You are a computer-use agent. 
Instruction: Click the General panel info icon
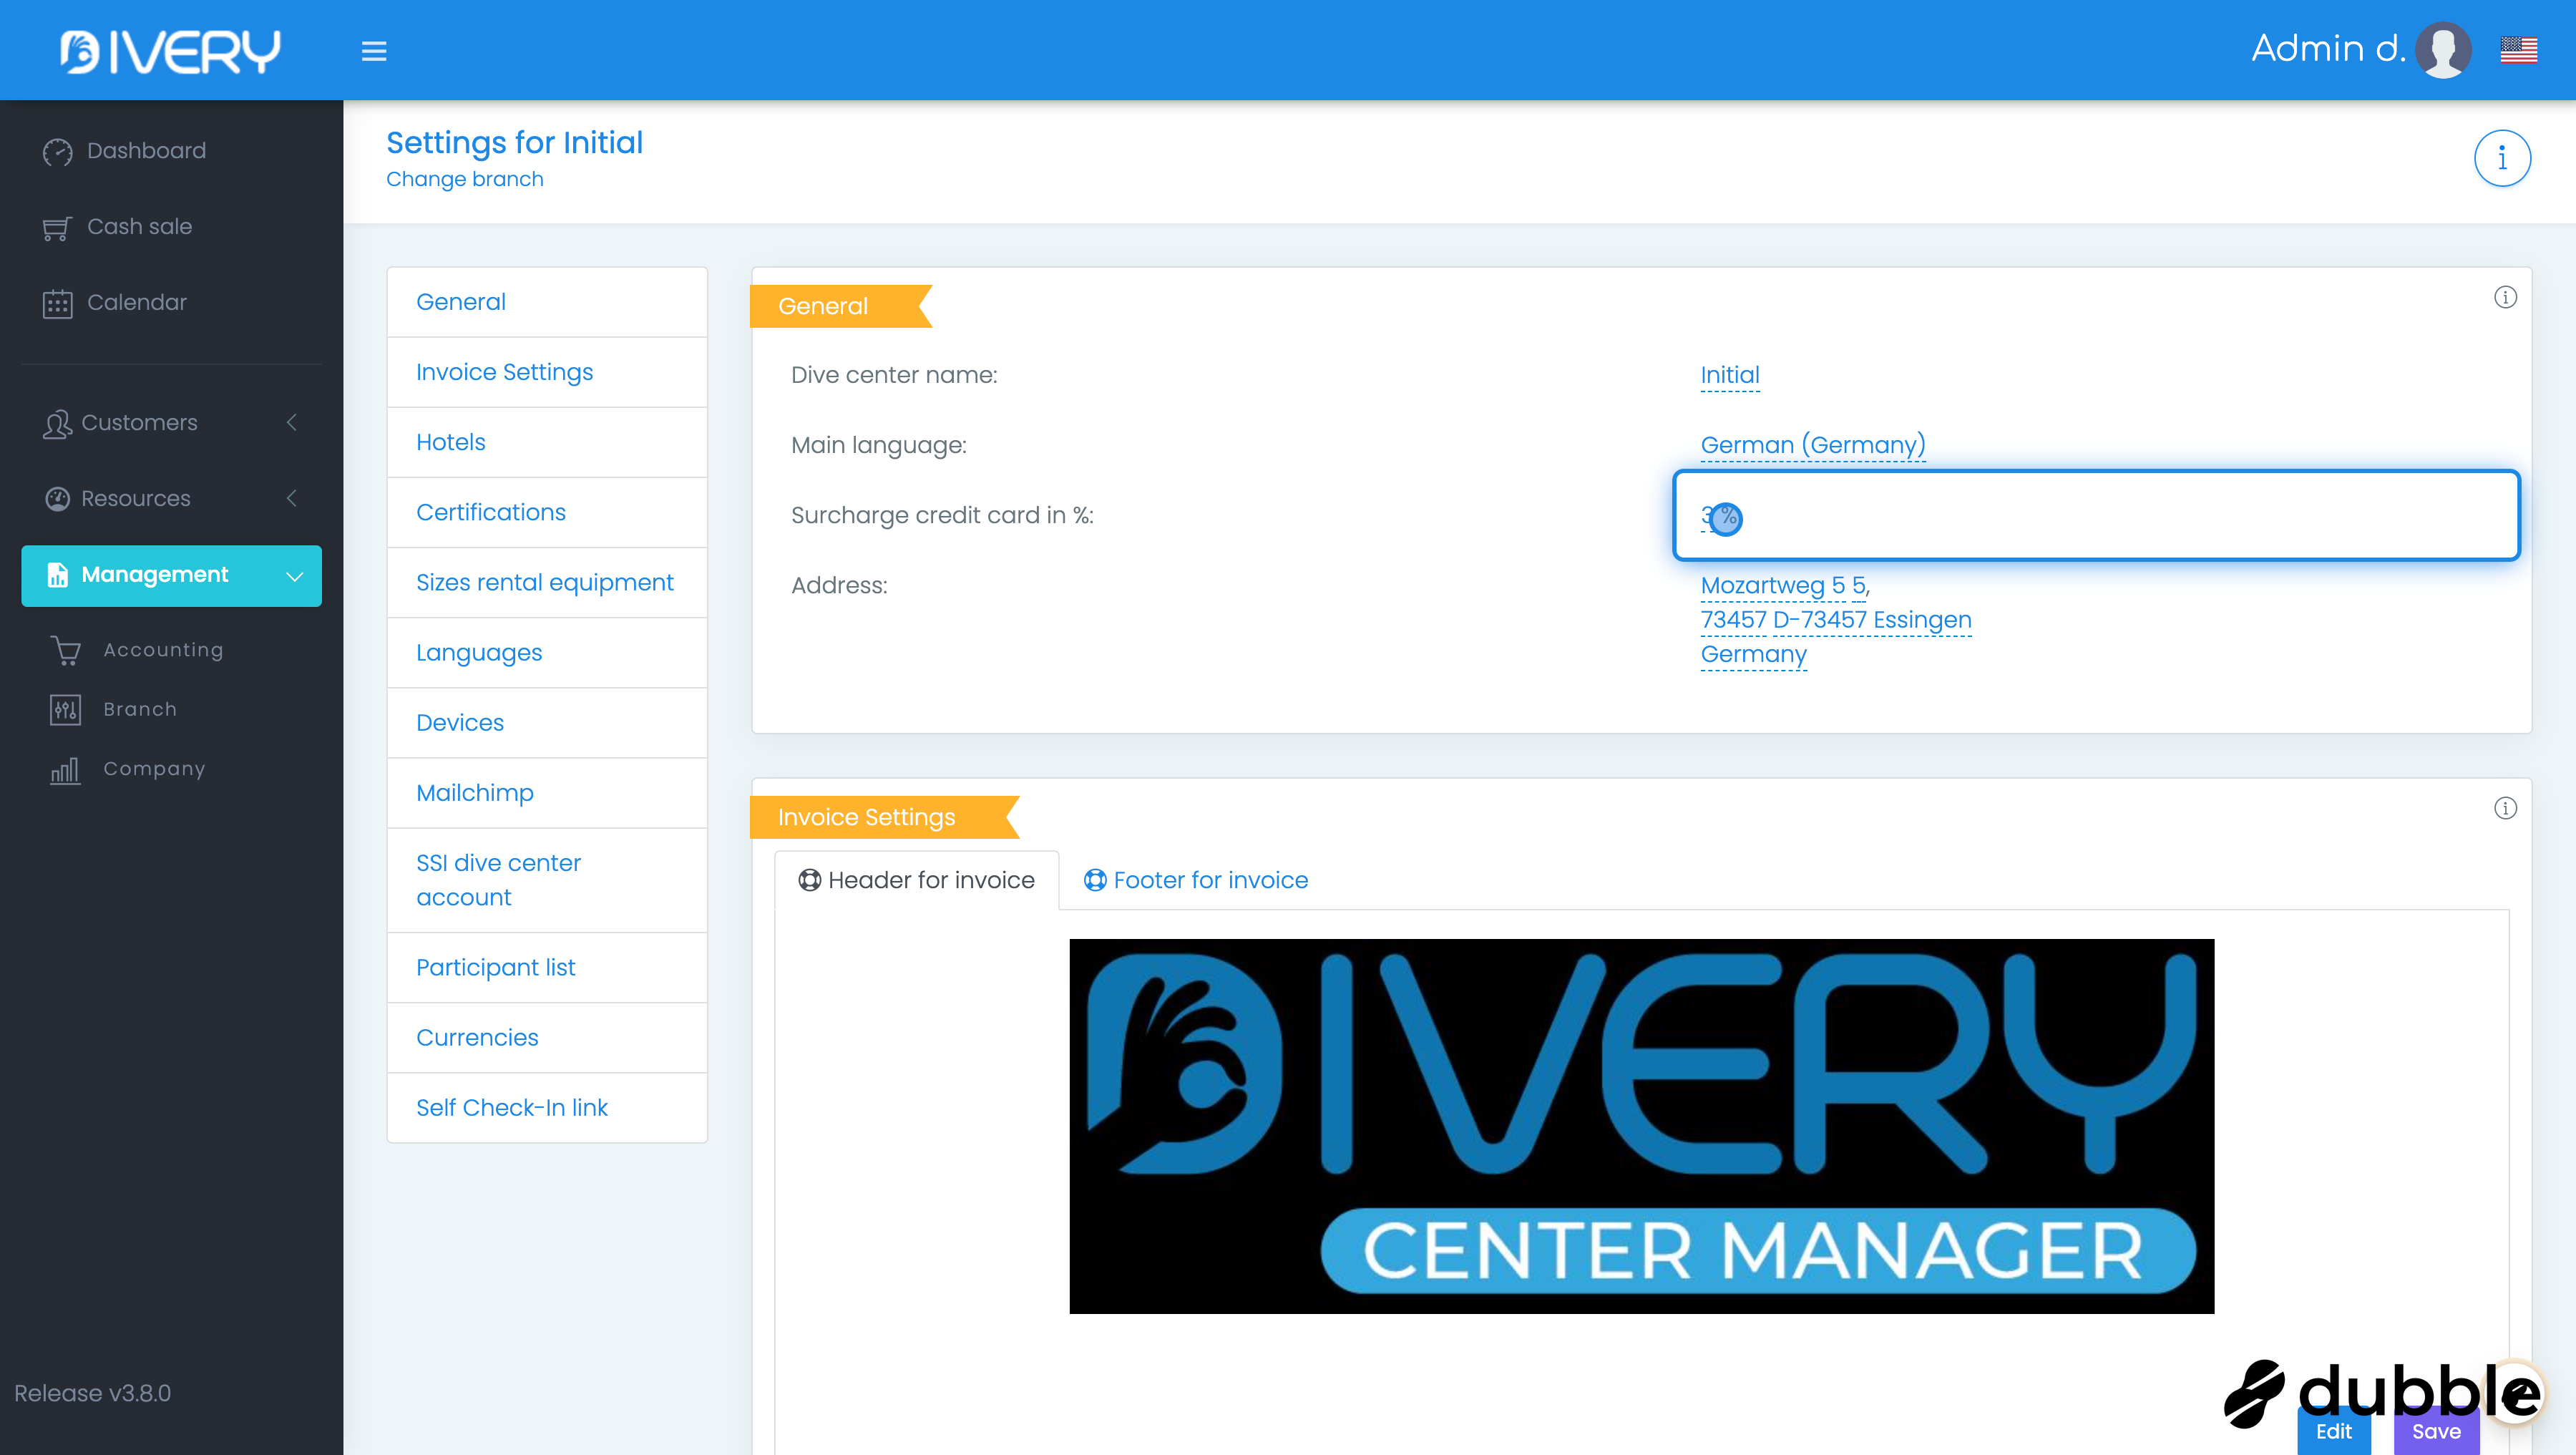click(2505, 297)
